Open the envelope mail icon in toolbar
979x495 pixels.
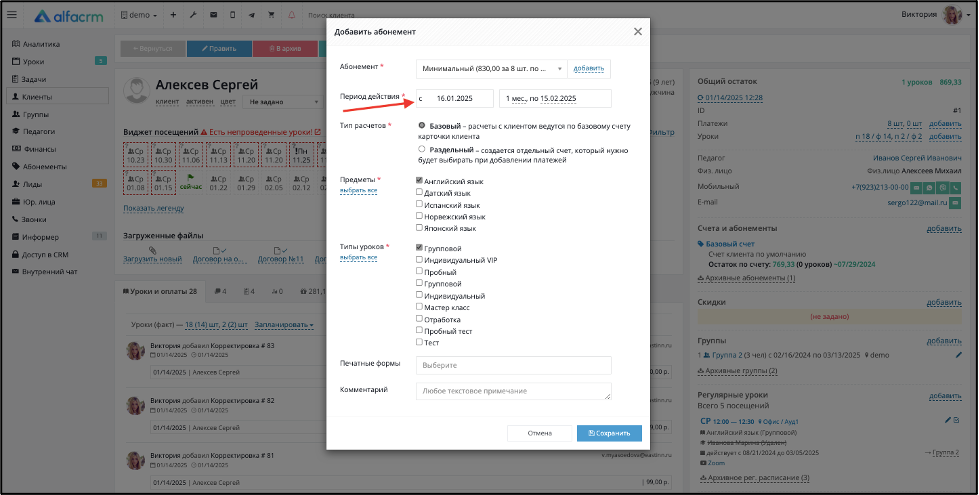click(x=214, y=15)
